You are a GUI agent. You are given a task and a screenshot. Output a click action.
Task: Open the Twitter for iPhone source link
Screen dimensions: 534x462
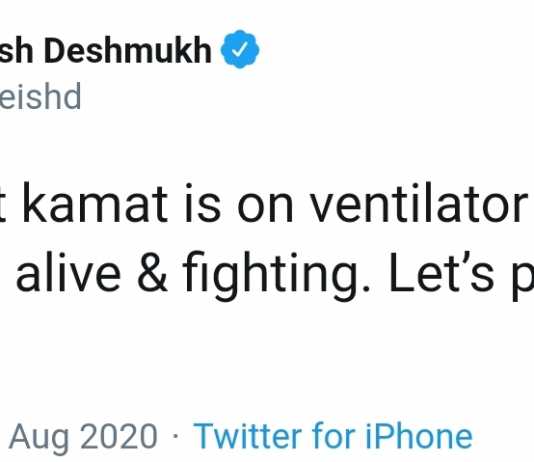333,436
